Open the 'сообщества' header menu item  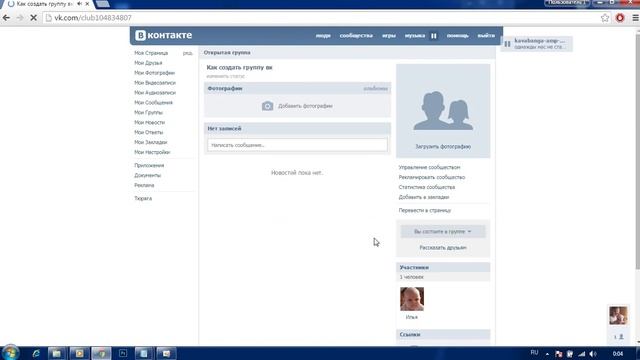click(x=356, y=36)
